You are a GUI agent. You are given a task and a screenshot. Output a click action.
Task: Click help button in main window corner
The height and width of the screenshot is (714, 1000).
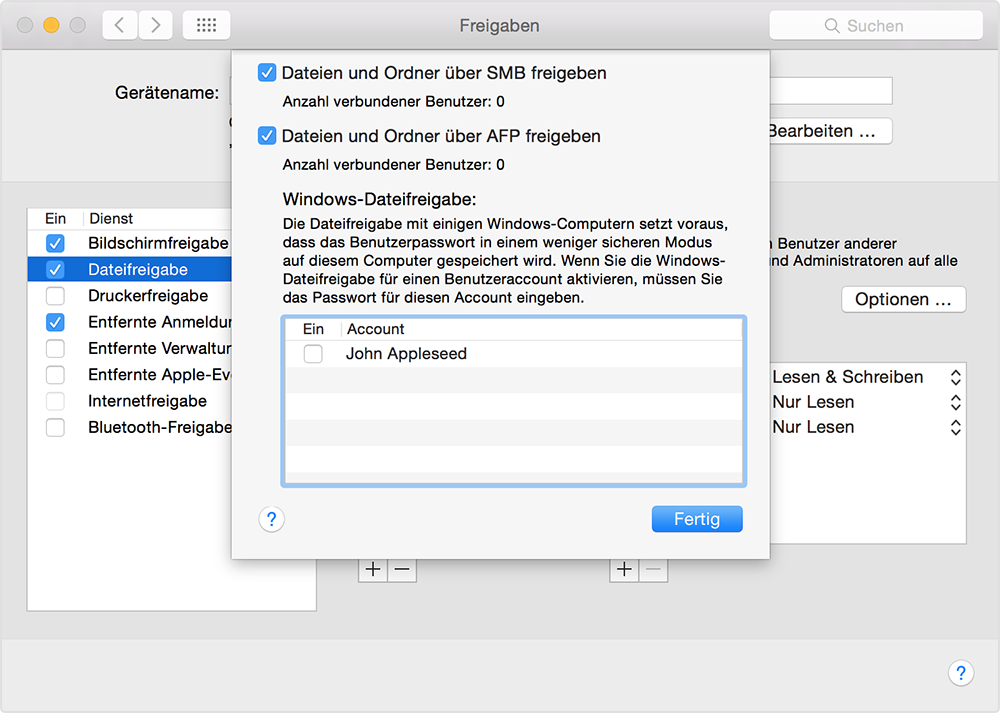click(x=960, y=672)
